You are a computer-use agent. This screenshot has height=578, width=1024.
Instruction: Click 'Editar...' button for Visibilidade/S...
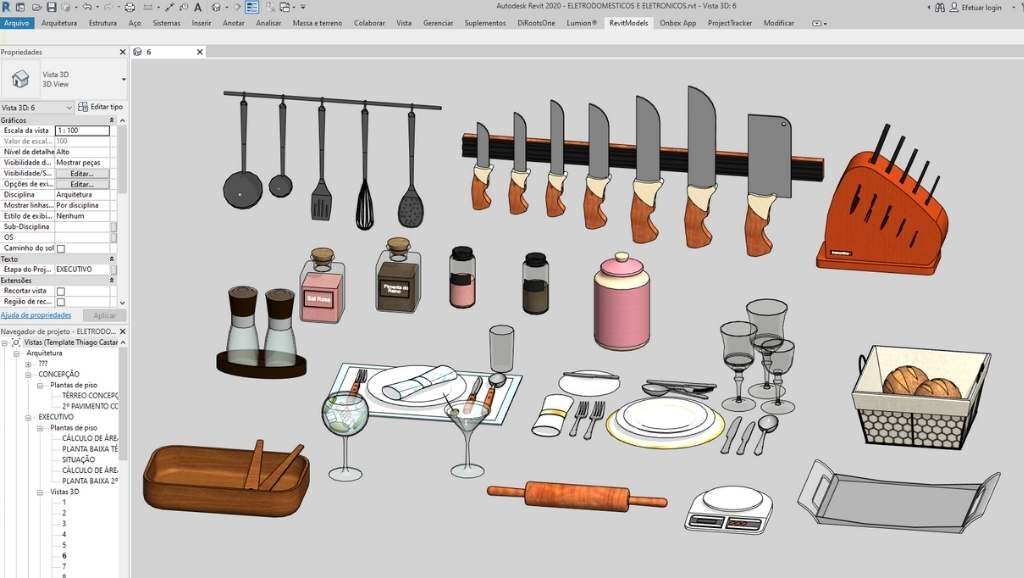81,173
